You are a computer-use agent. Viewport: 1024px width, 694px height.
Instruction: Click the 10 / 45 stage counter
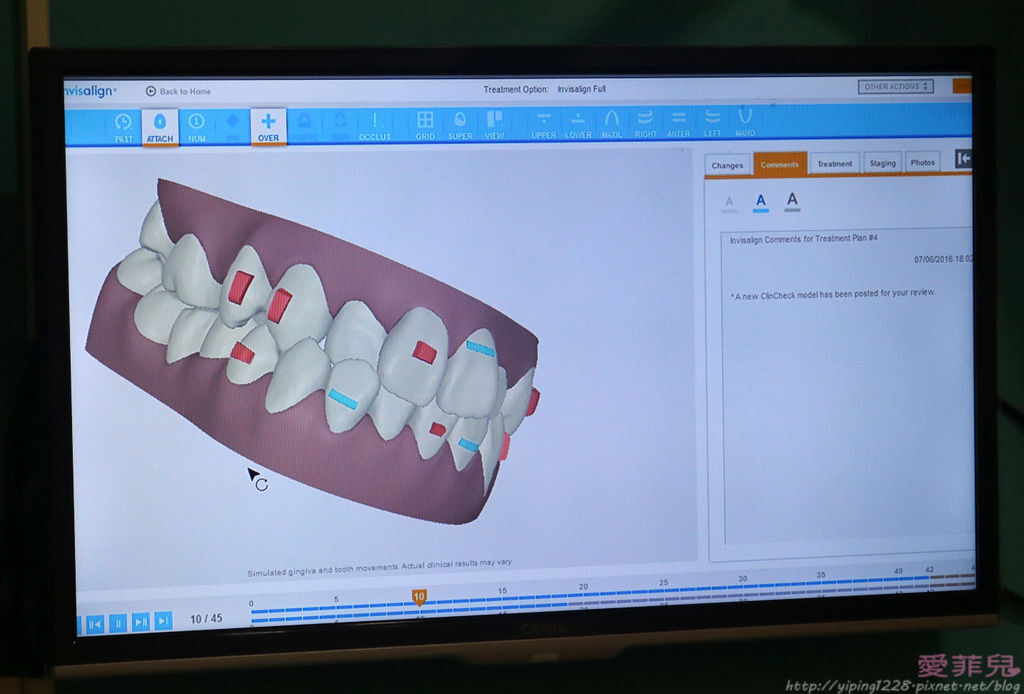[206, 618]
